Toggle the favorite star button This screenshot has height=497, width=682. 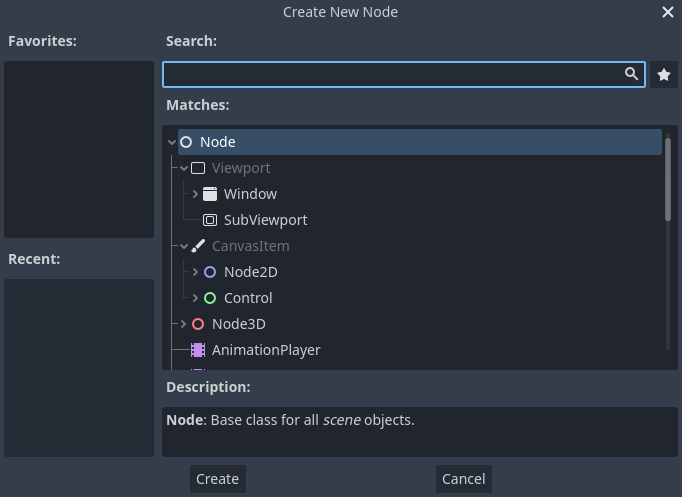[664, 75]
